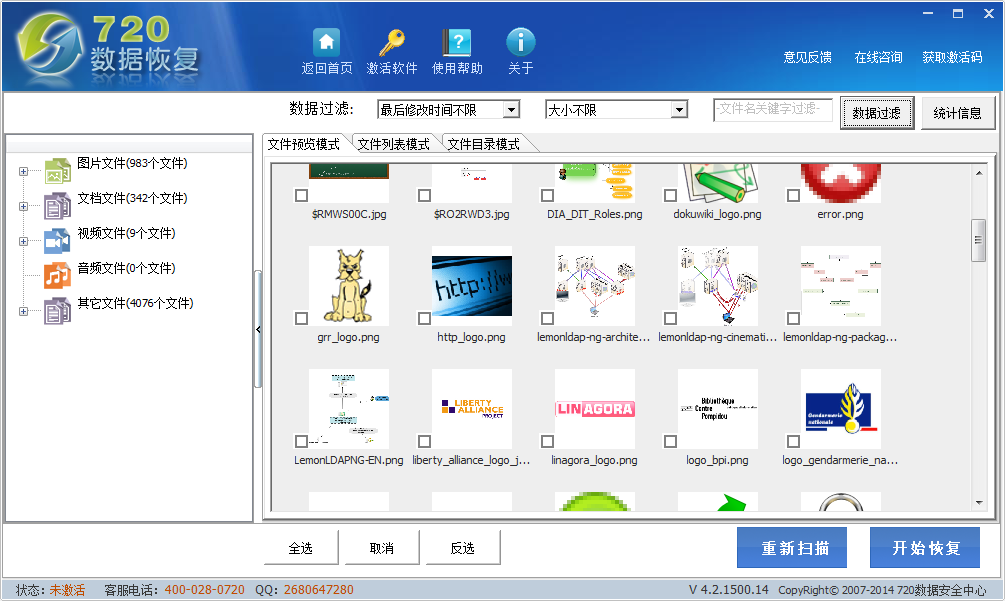The height and width of the screenshot is (601, 1005).
Task: Expand the 视频文件 tree node
Action: click(23, 242)
